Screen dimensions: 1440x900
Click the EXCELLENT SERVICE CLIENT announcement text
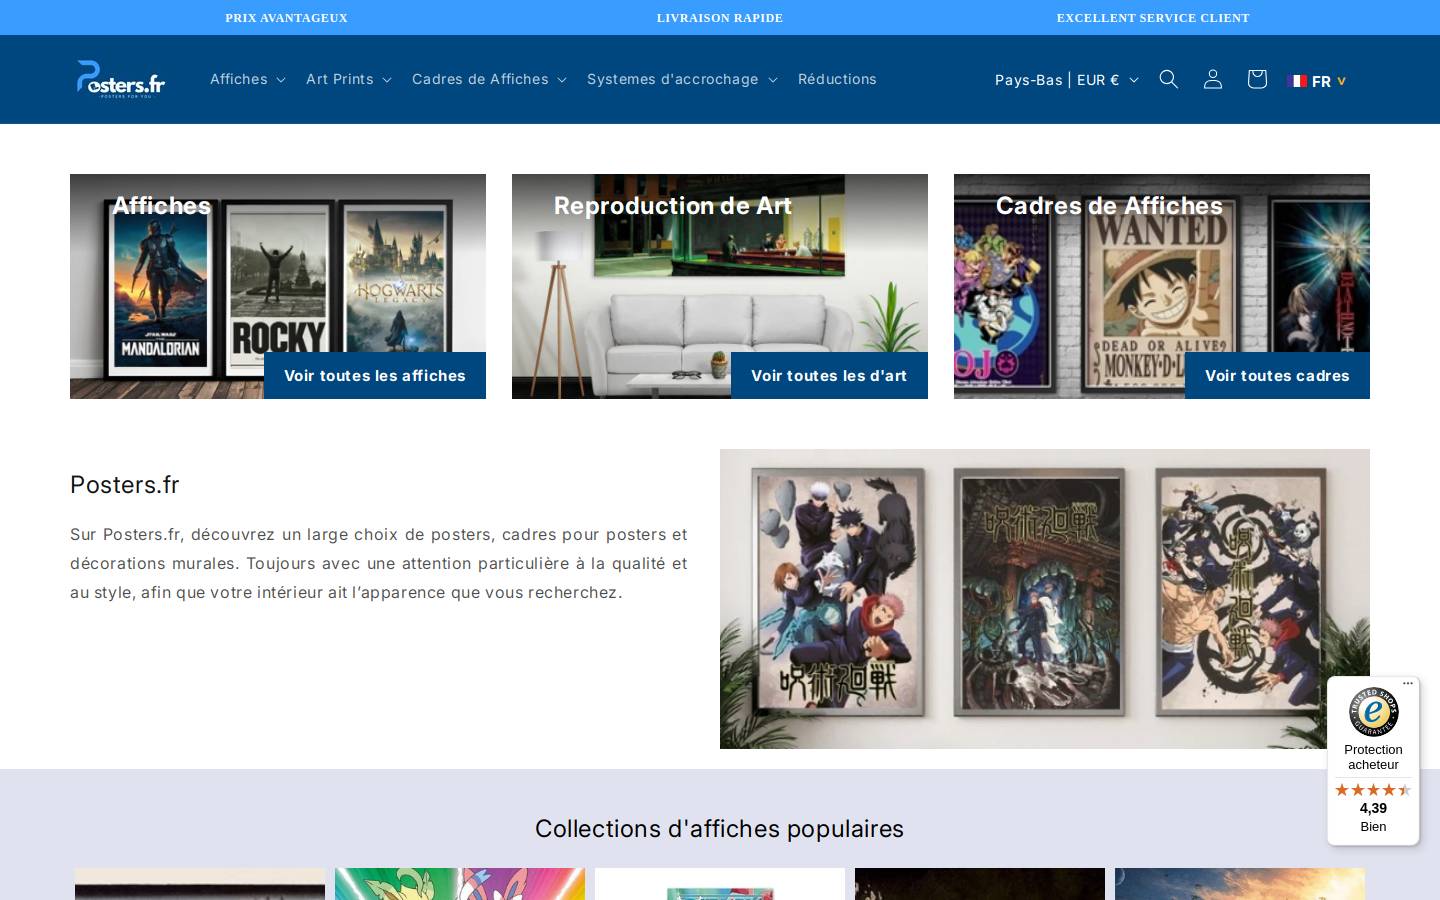(1153, 18)
